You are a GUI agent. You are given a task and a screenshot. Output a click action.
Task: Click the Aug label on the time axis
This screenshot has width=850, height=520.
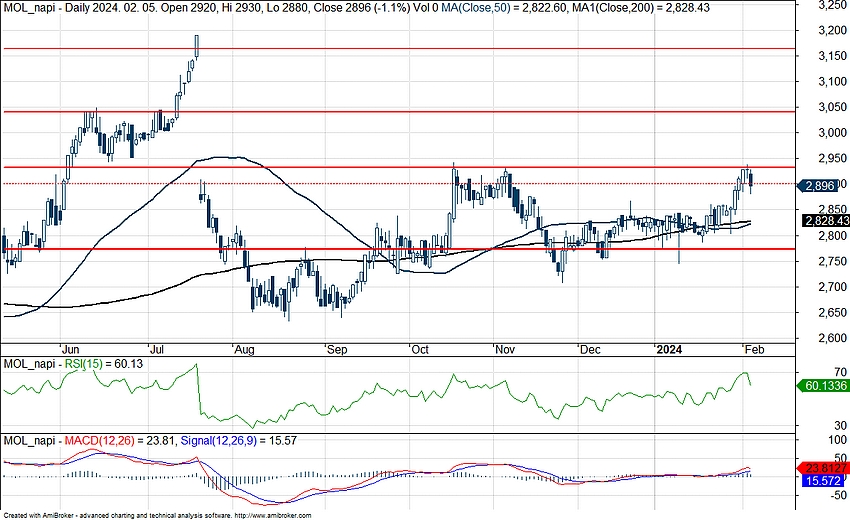click(x=244, y=350)
